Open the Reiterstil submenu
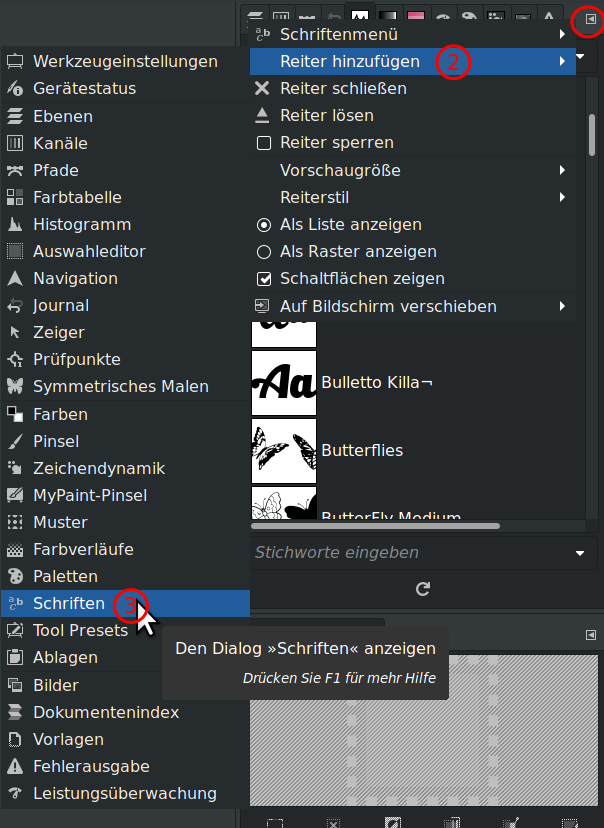604x828 pixels. coord(412,197)
